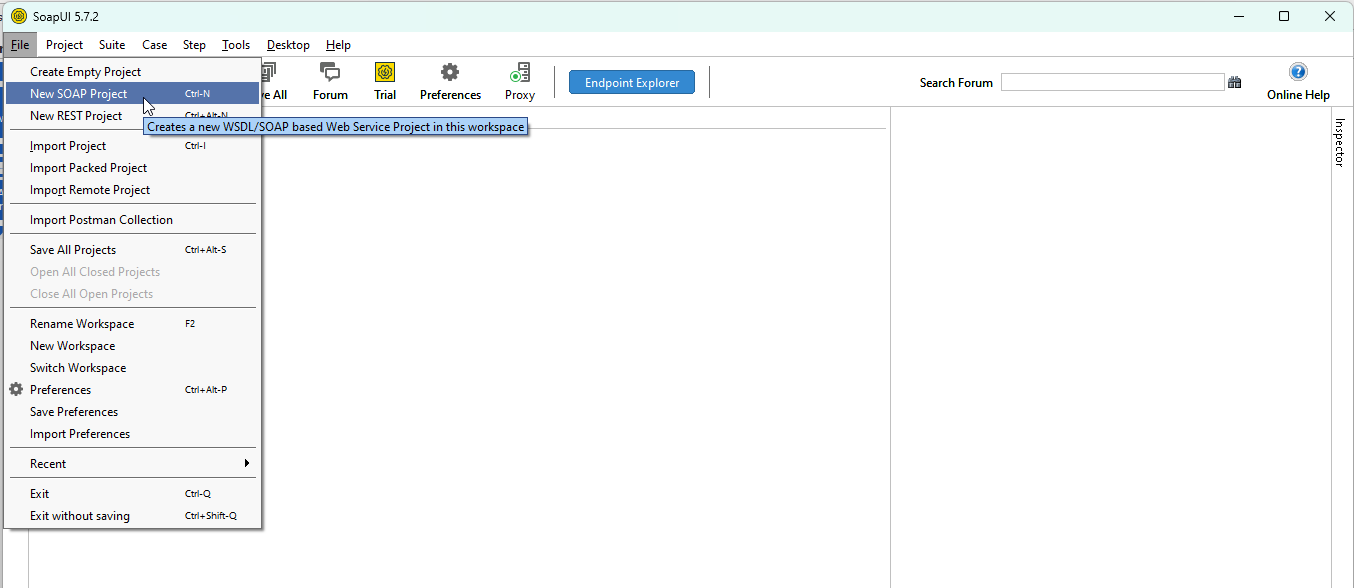Choose Save All Projects

(x=132, y=250)
